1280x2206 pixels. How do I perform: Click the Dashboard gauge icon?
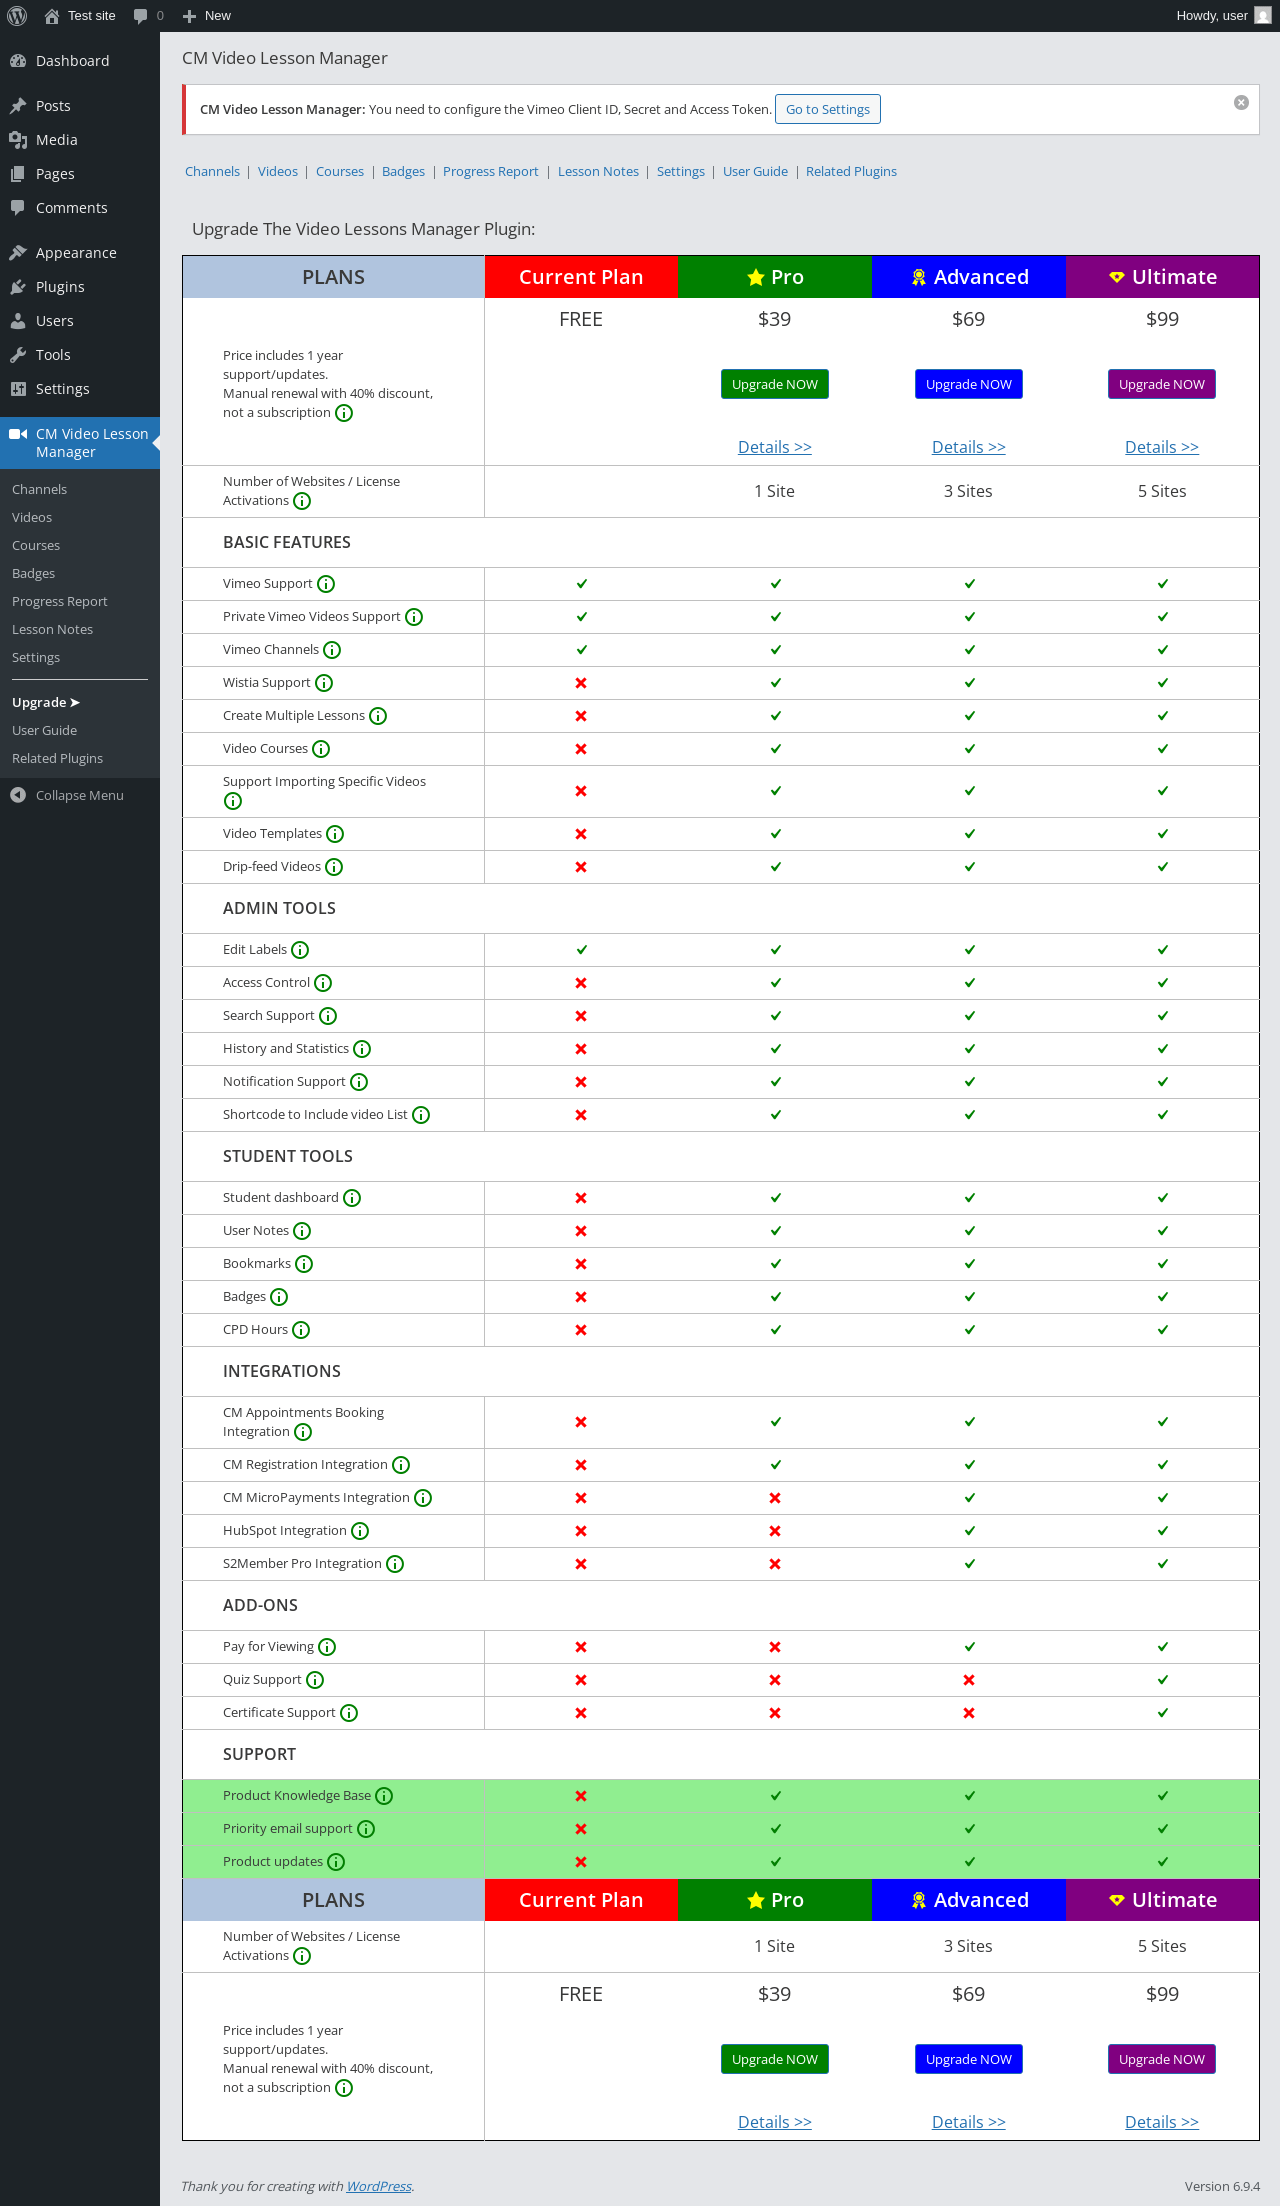click(x=18, y=61)
